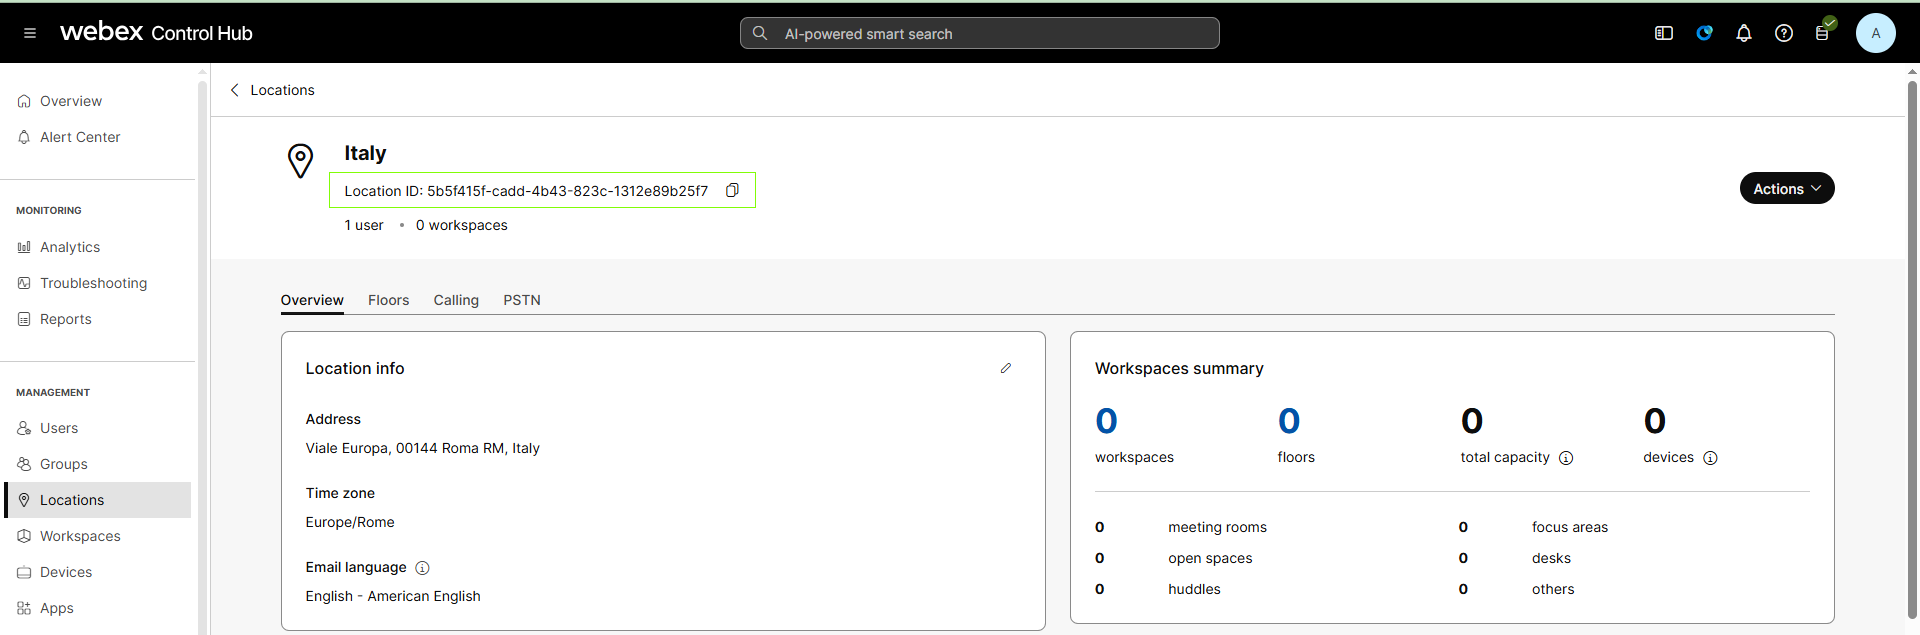Open the PSTN tab

[521, 300]
